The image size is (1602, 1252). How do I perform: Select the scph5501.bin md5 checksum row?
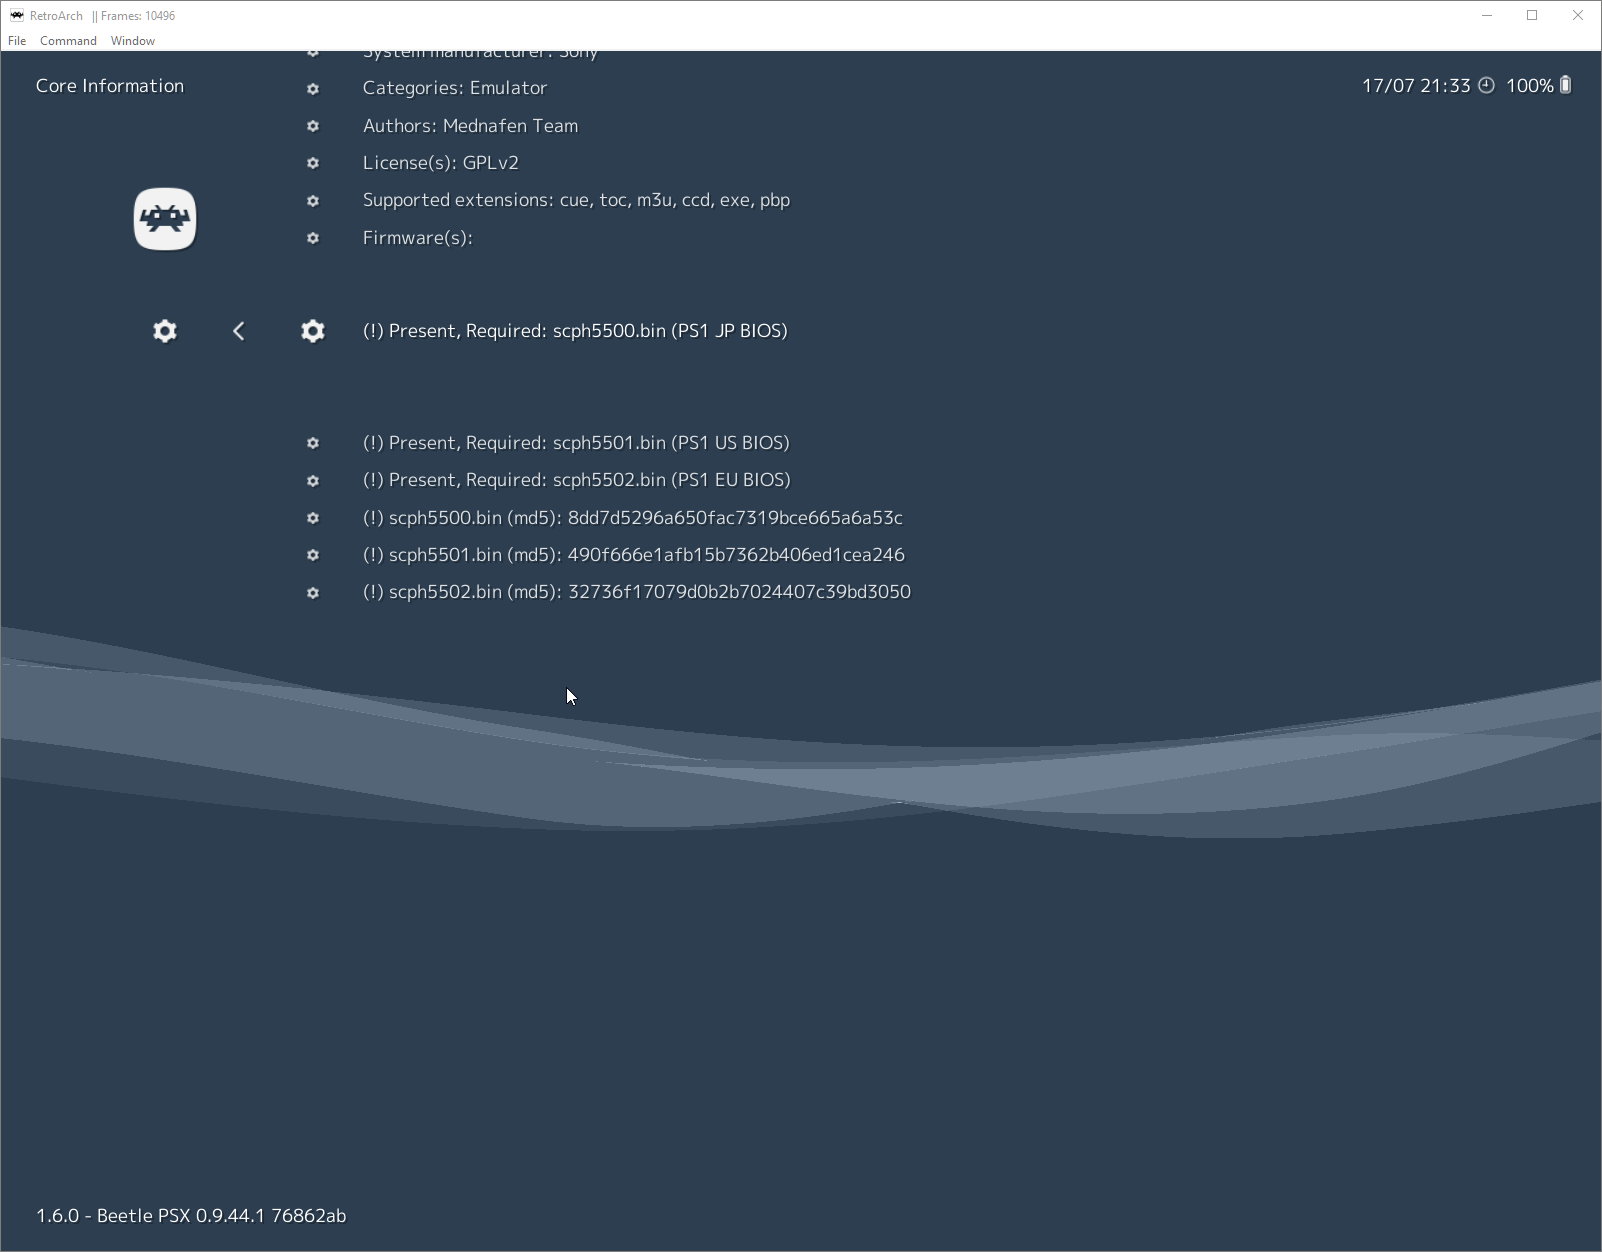pyautogui.click(x=634, y=555)
